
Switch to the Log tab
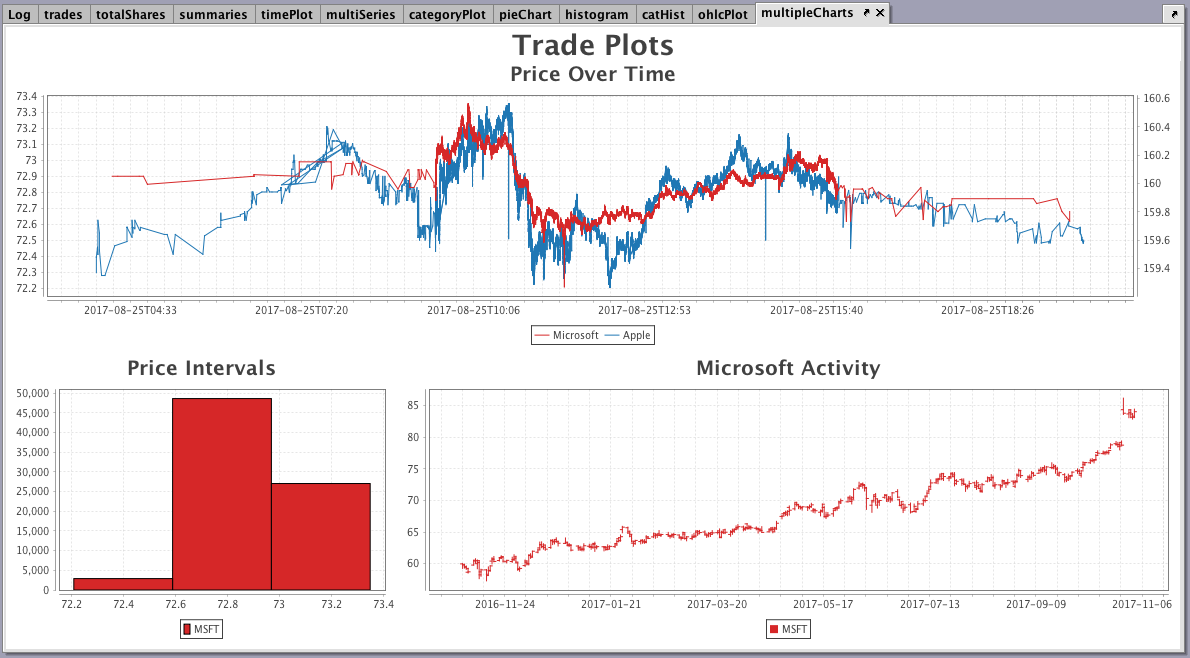click(19, 14)
